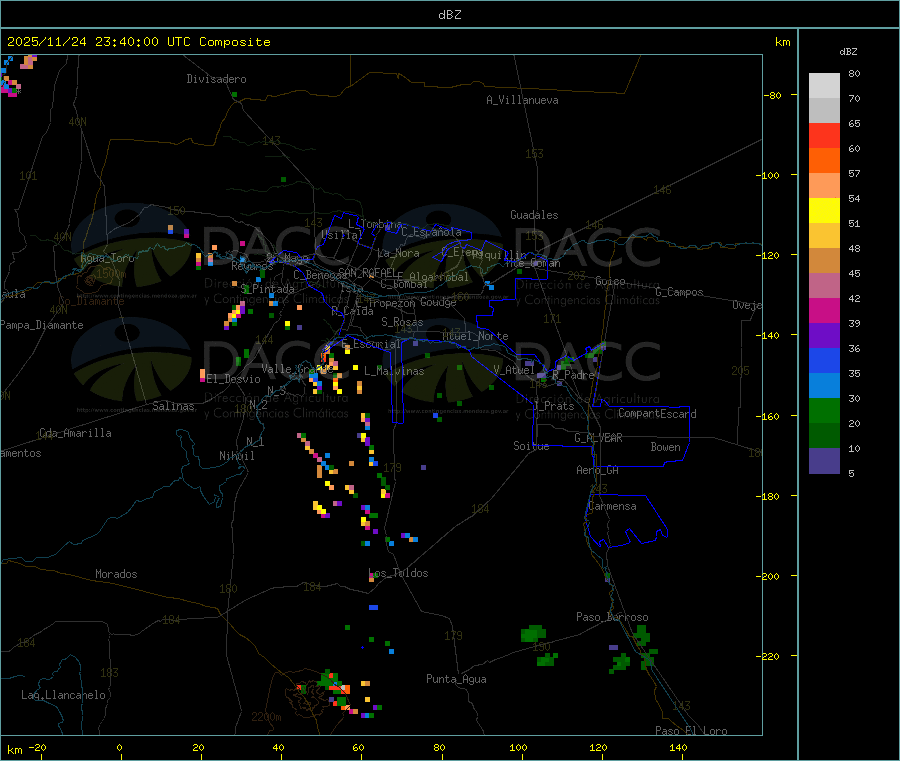Click the El_Desvio map label
The image size is (900, 761).
click(x=233, y=379)
